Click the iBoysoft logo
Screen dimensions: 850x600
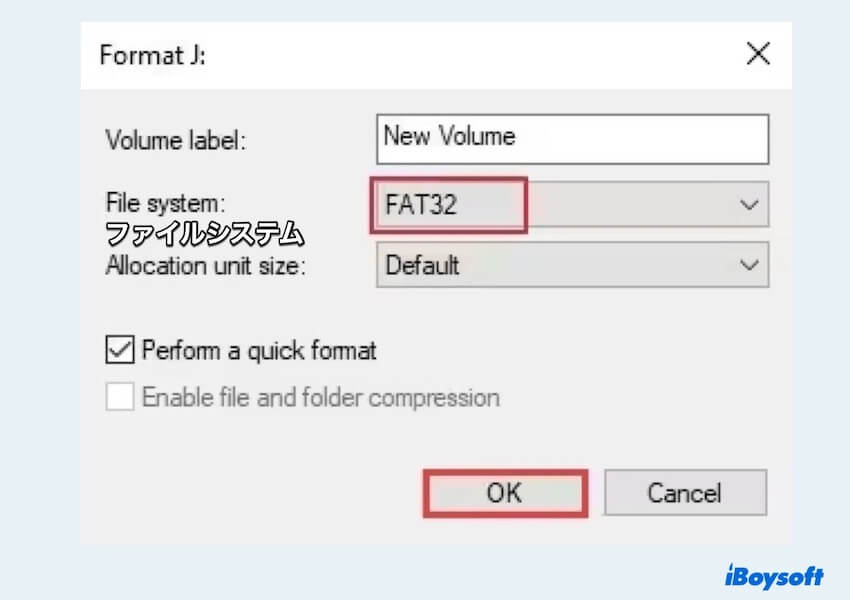pos(773,576)
